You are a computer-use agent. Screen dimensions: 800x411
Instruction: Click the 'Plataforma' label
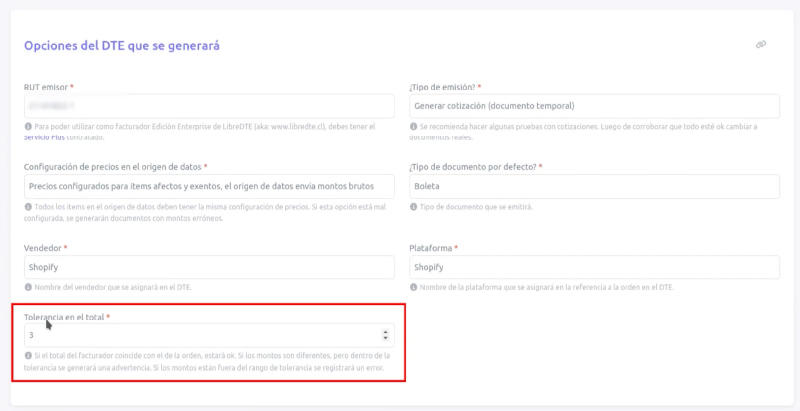click(x=431, y=248)
